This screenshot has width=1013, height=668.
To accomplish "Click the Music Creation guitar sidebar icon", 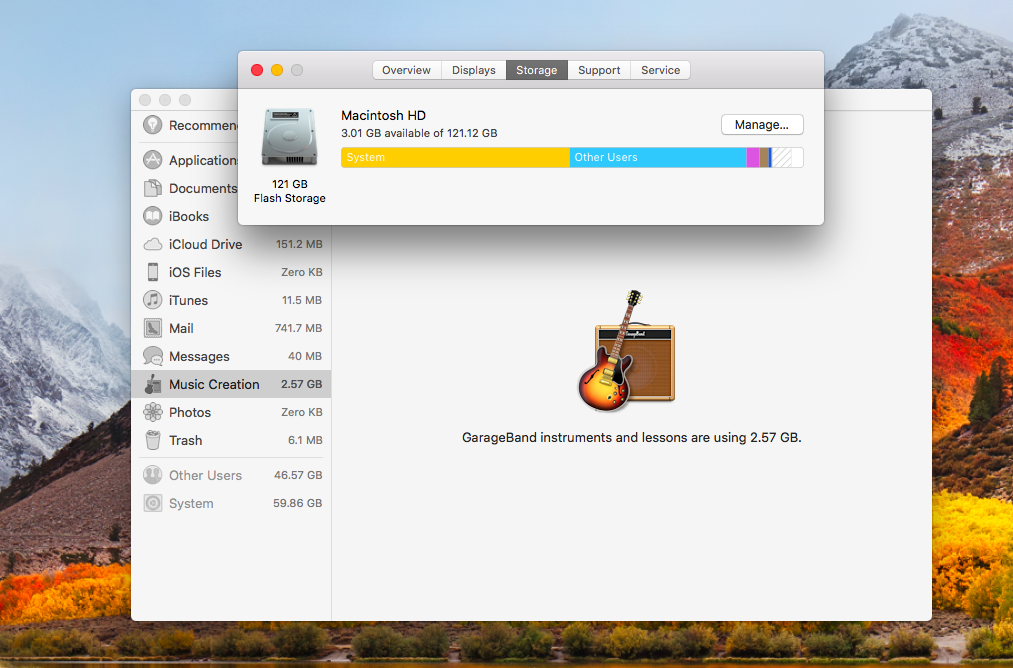I will click(152, 384).
